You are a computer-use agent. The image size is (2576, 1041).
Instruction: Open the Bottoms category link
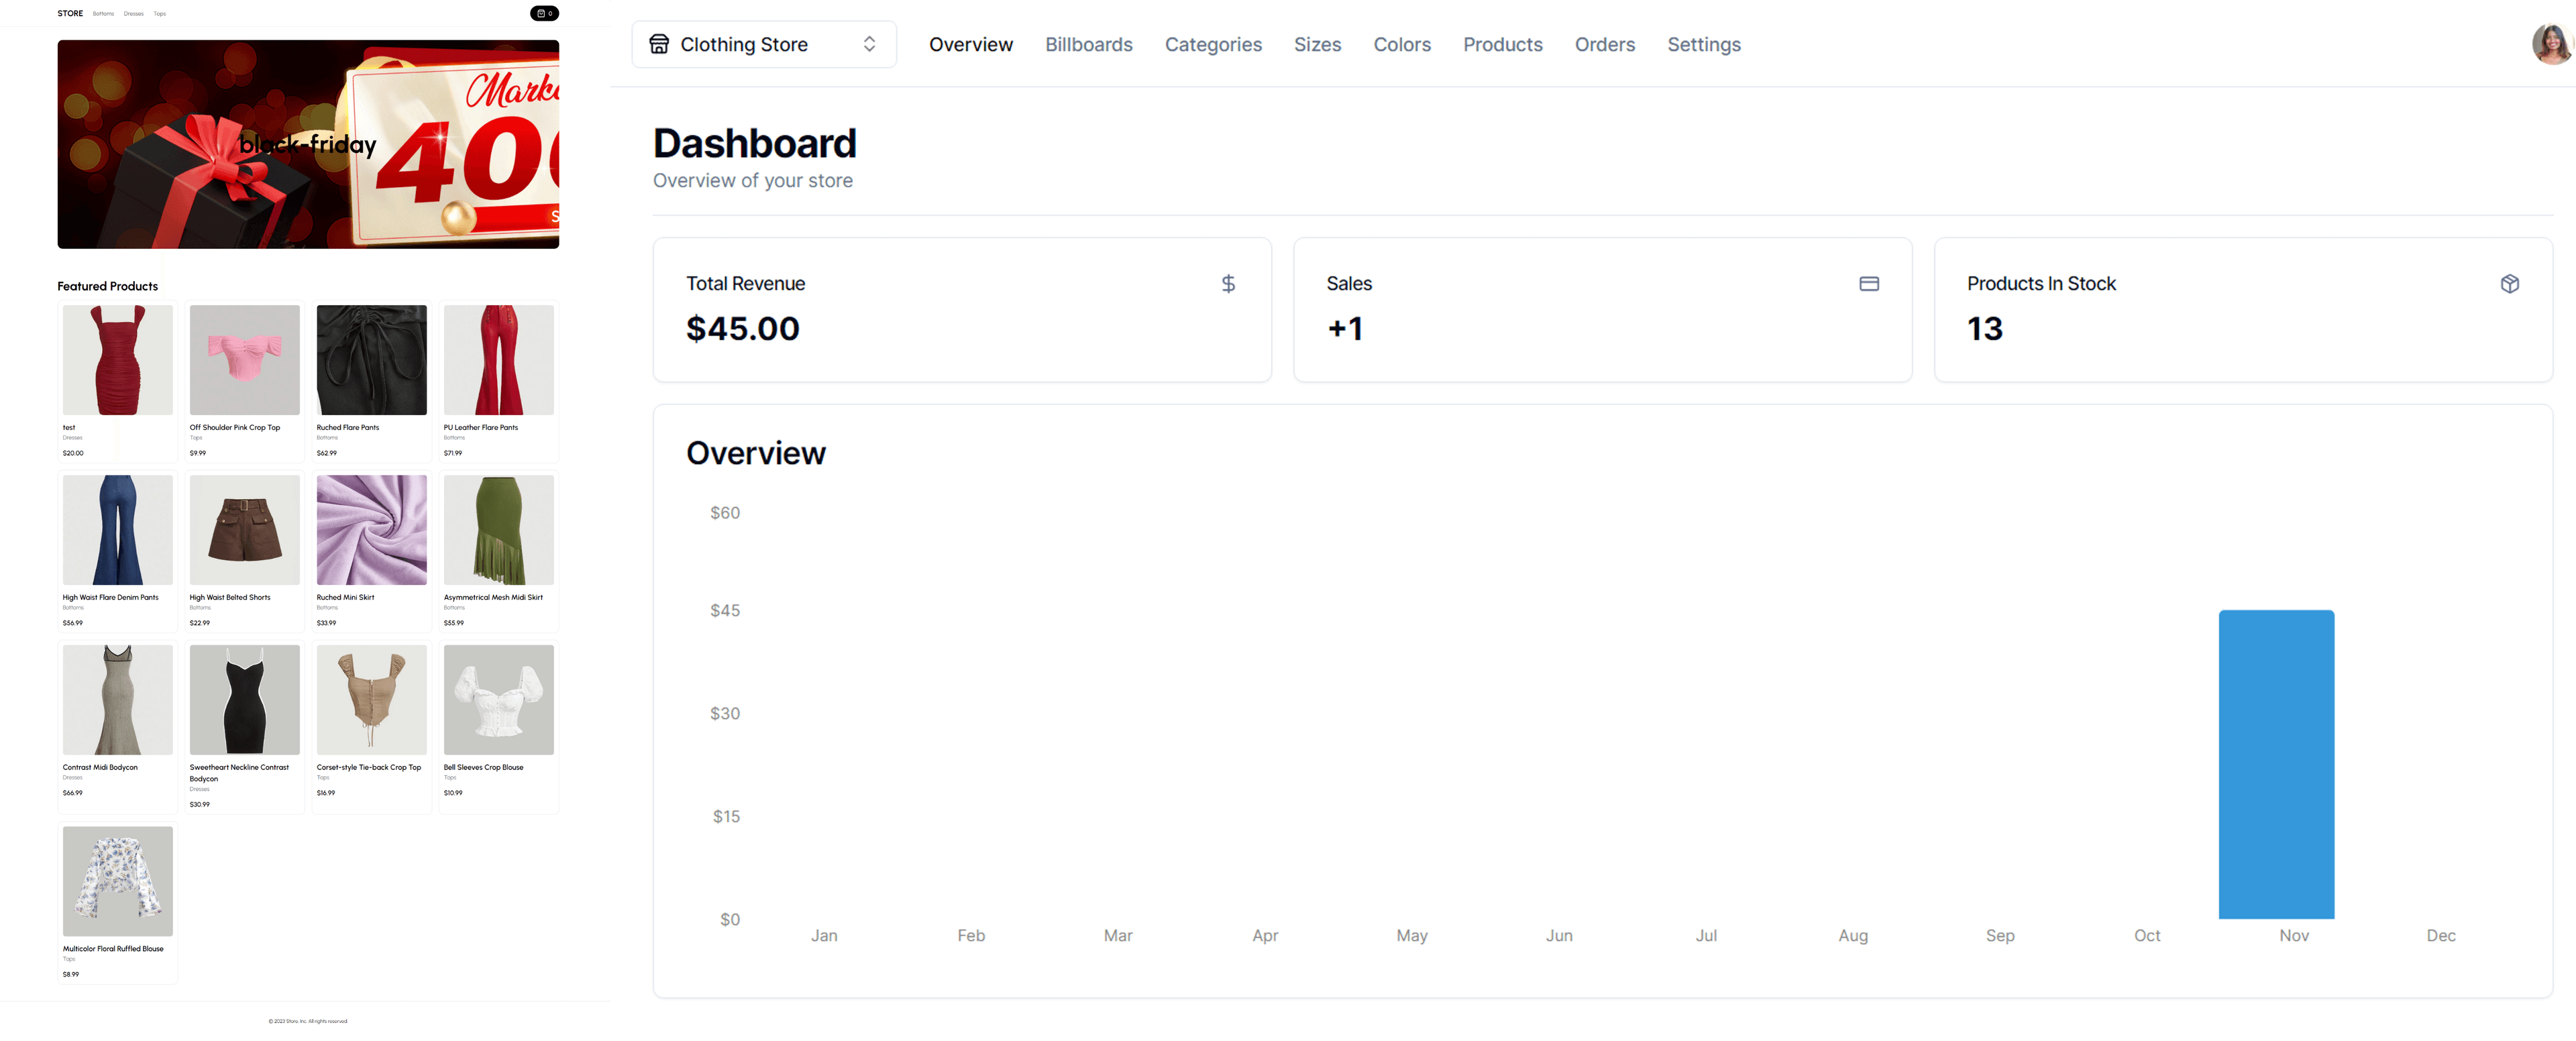pos(103,14)
